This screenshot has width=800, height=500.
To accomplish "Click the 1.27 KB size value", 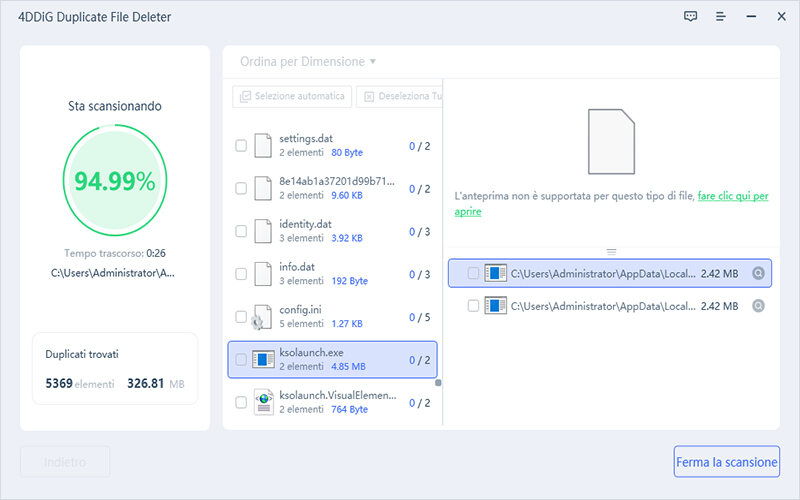I will coord(347,324).
